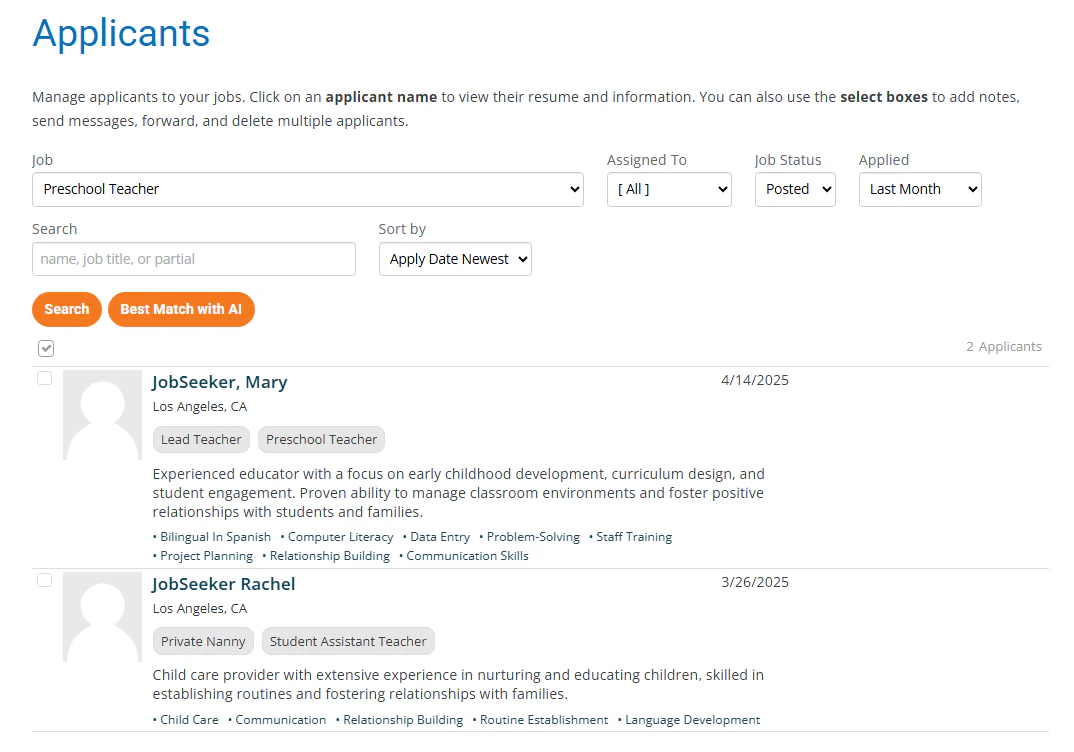The height and width of the screenshot is (752, 1074).
Task: Check the checkbox for JobSeeker Rachel
Action: click(x=44, y=580)
